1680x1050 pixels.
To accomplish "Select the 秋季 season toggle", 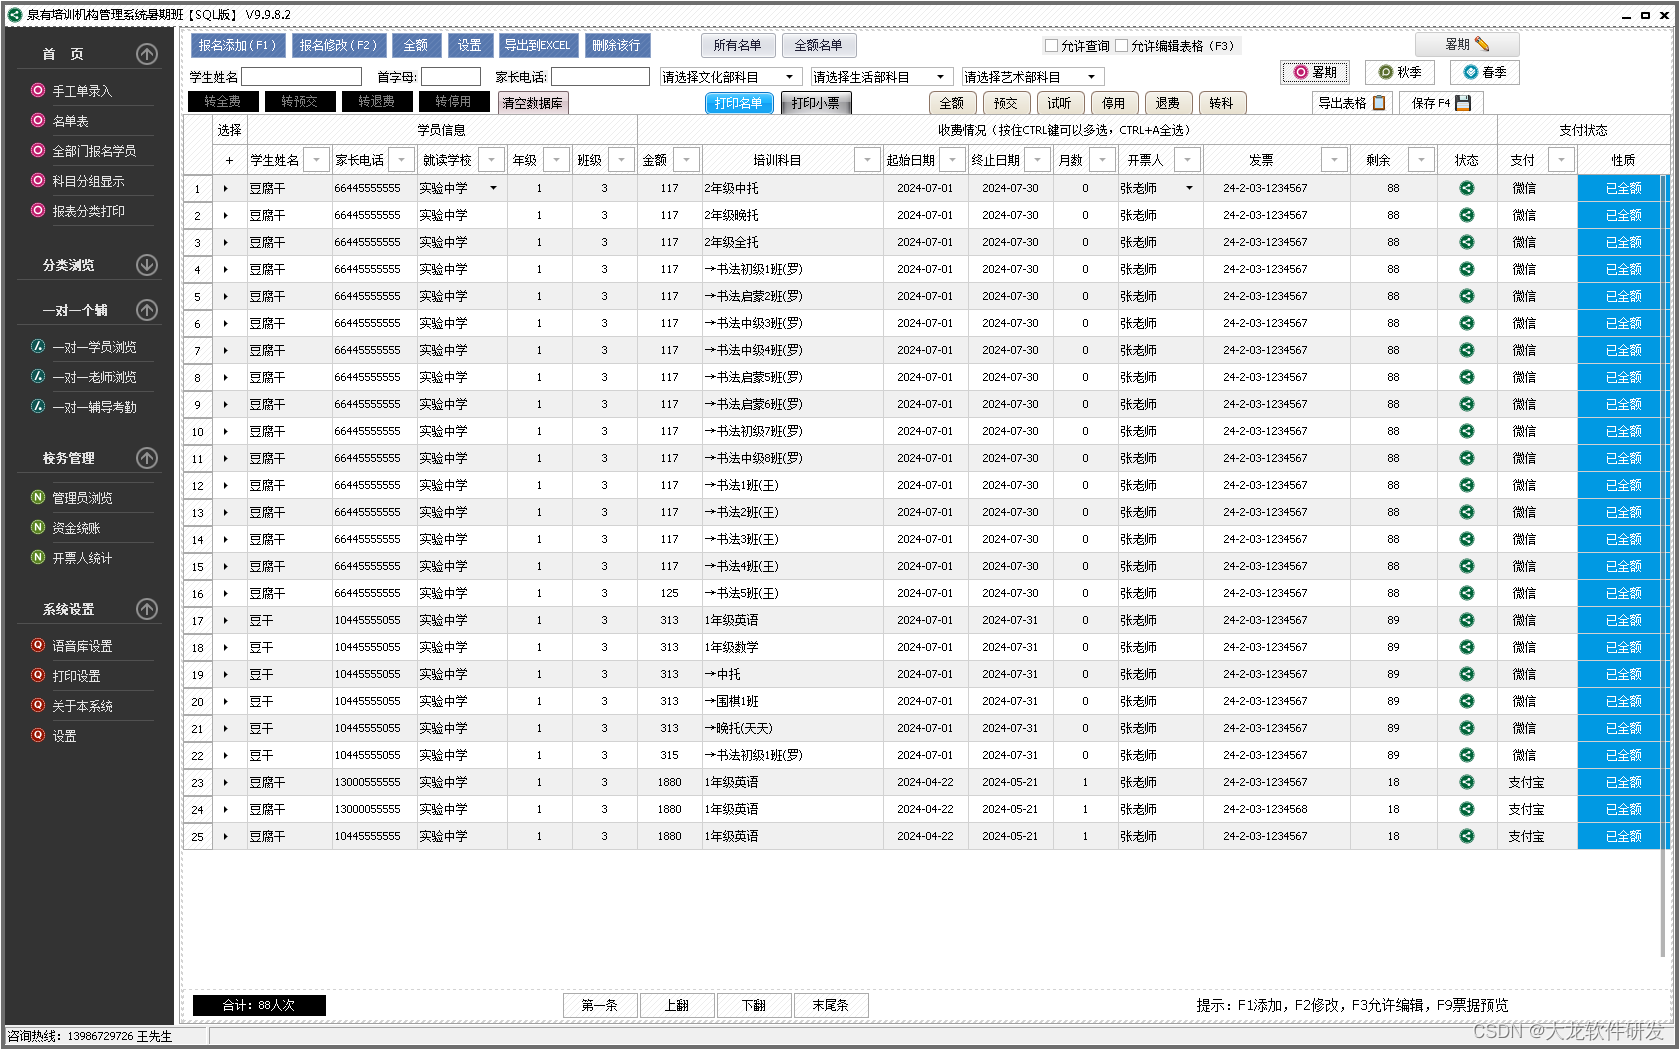I will point(1400,72).
